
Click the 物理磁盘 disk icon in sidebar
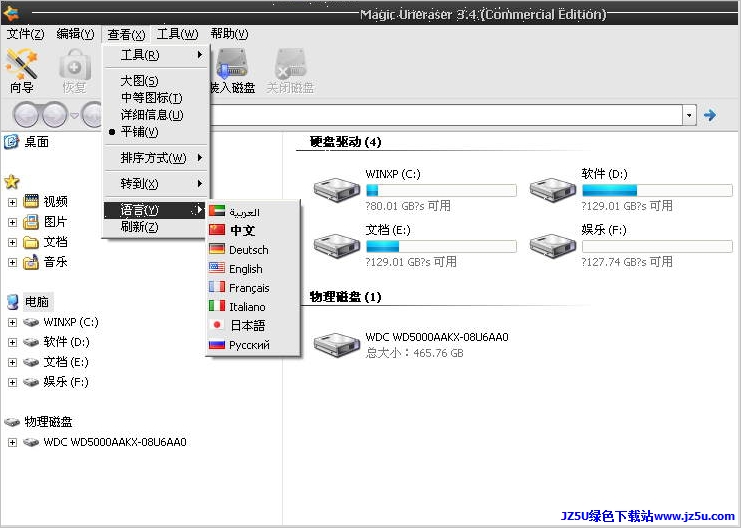tap(12, 422)
